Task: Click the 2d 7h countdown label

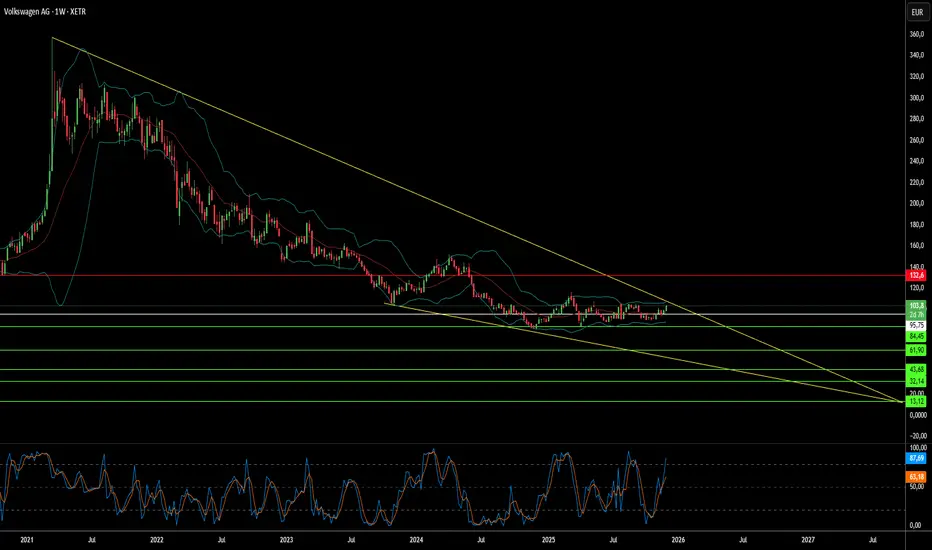Action: (x=914, y=314)
